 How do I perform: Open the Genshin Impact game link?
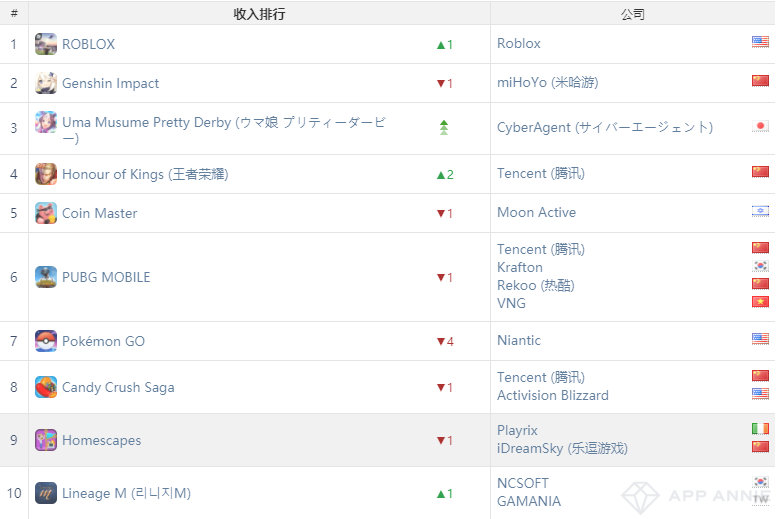click(x=110, y=83)
